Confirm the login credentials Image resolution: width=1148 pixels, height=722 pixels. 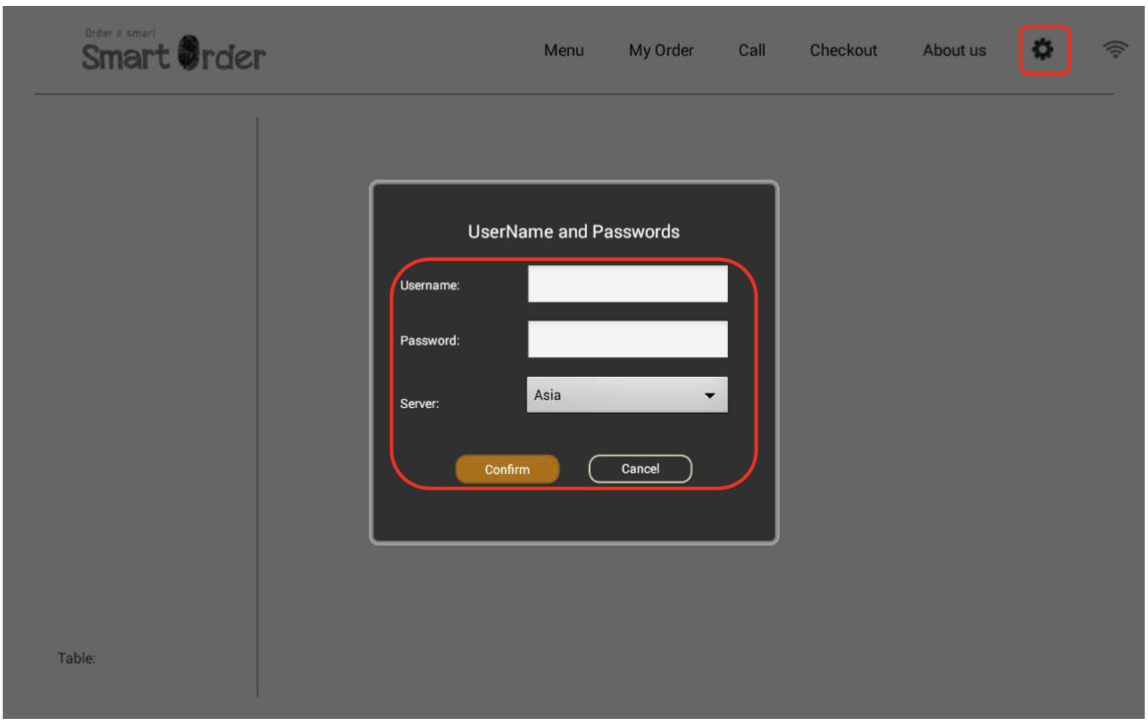[x=507, y=469]
